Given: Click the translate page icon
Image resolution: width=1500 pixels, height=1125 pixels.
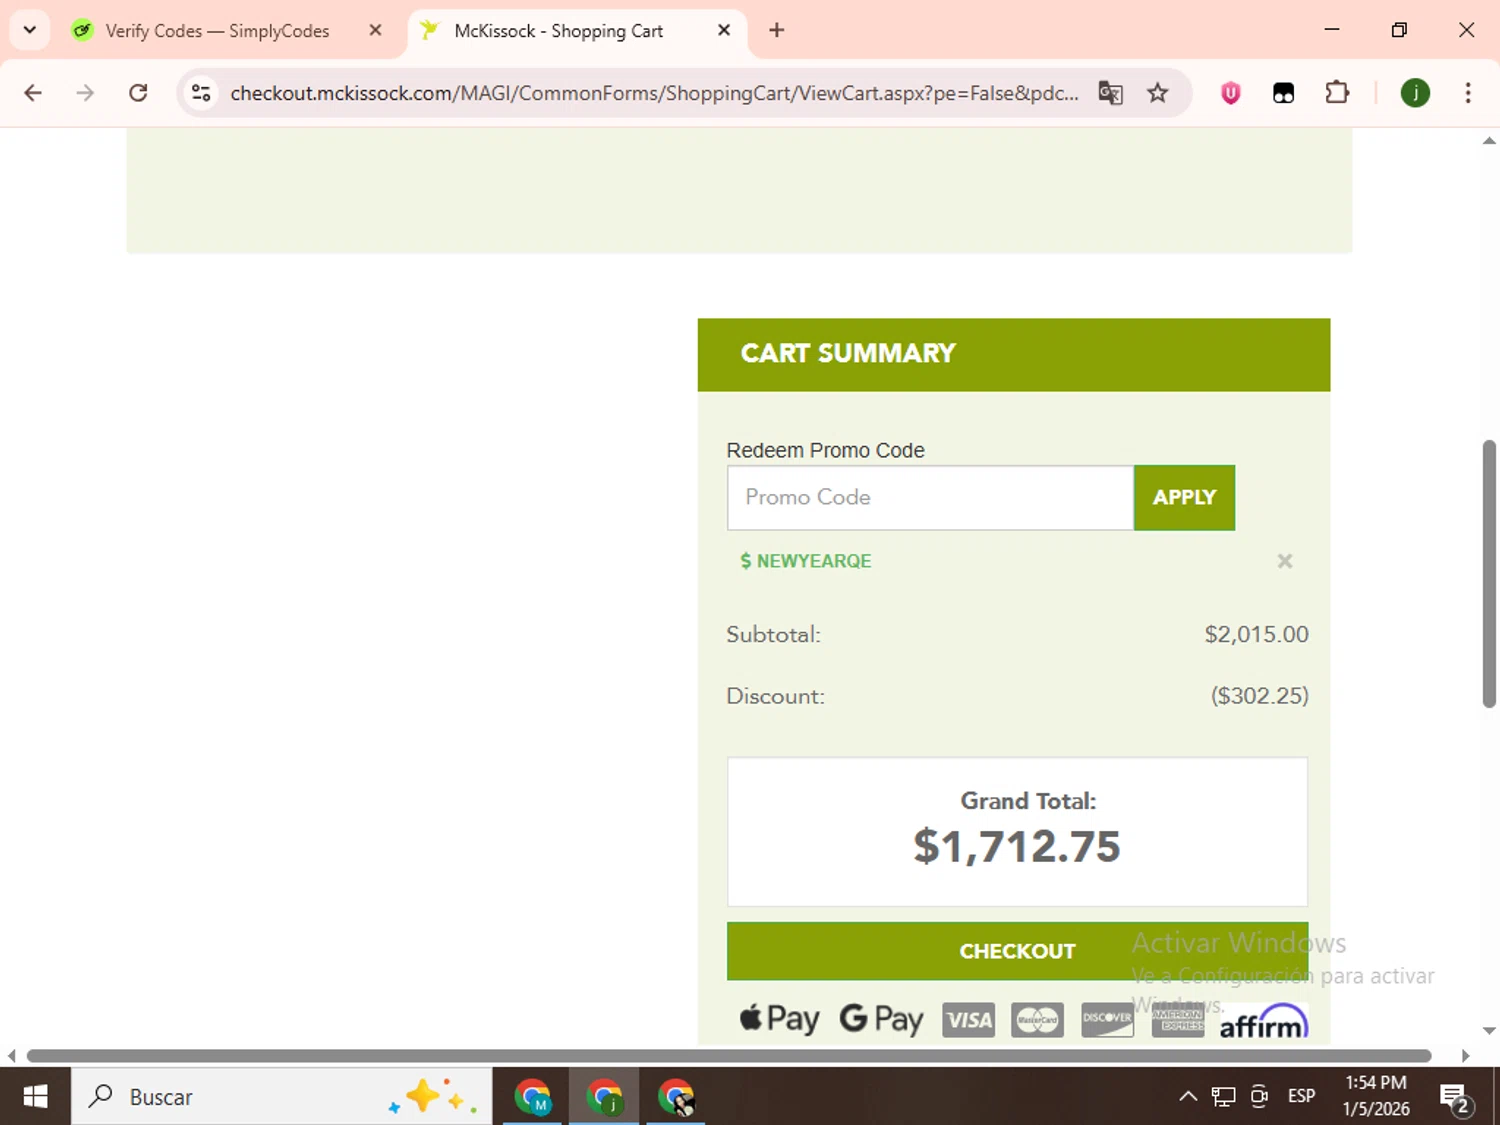Looking at the screenshot, I should click(x=1110, y=93).
